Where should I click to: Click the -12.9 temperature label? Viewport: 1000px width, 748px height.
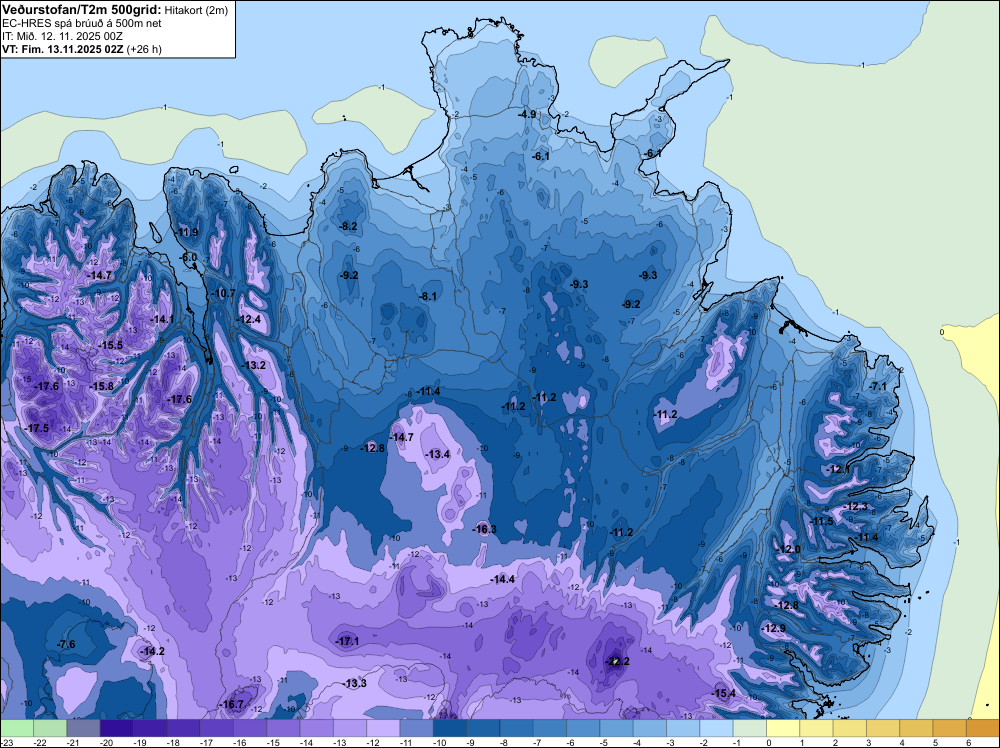774,628
